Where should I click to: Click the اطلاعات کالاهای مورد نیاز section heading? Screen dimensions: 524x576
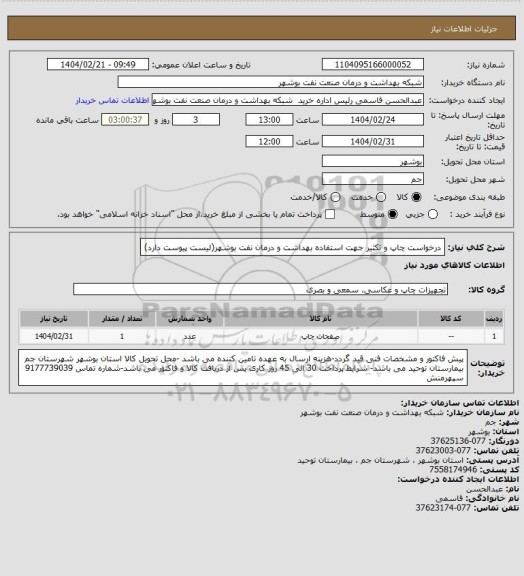click(454, 266)
